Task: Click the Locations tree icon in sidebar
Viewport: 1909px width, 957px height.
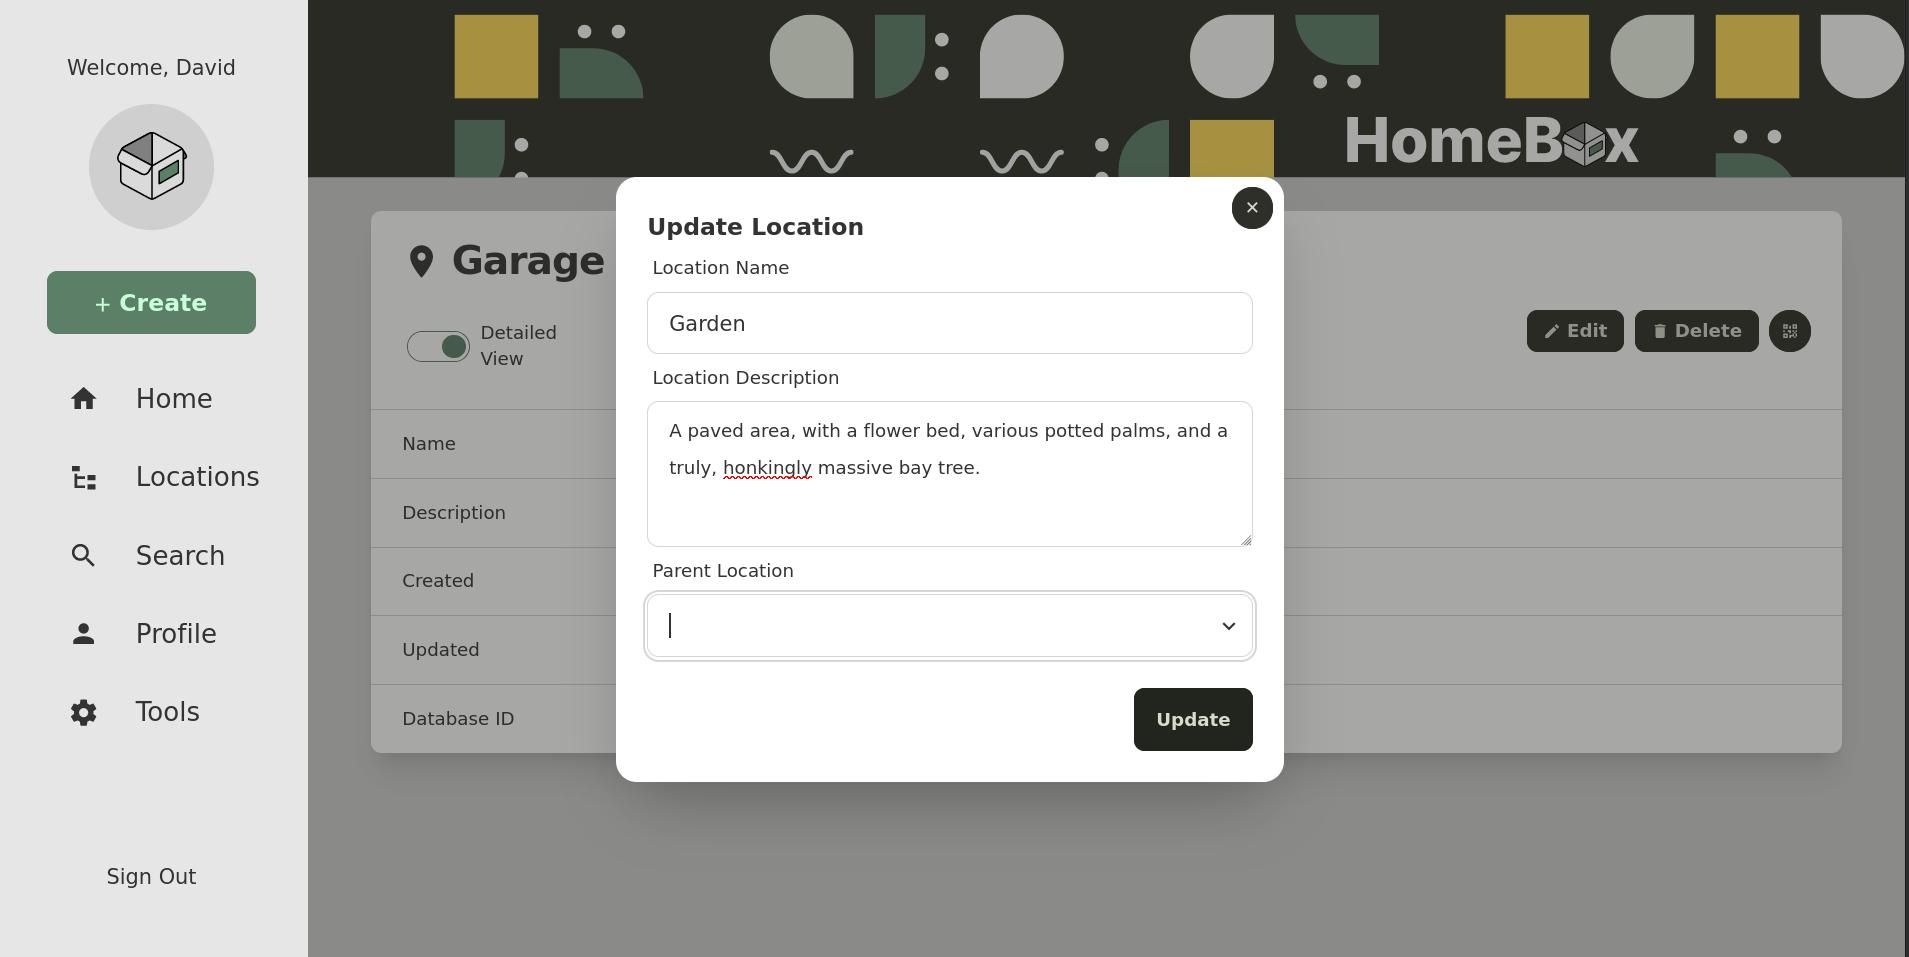Action: [84, 478]
